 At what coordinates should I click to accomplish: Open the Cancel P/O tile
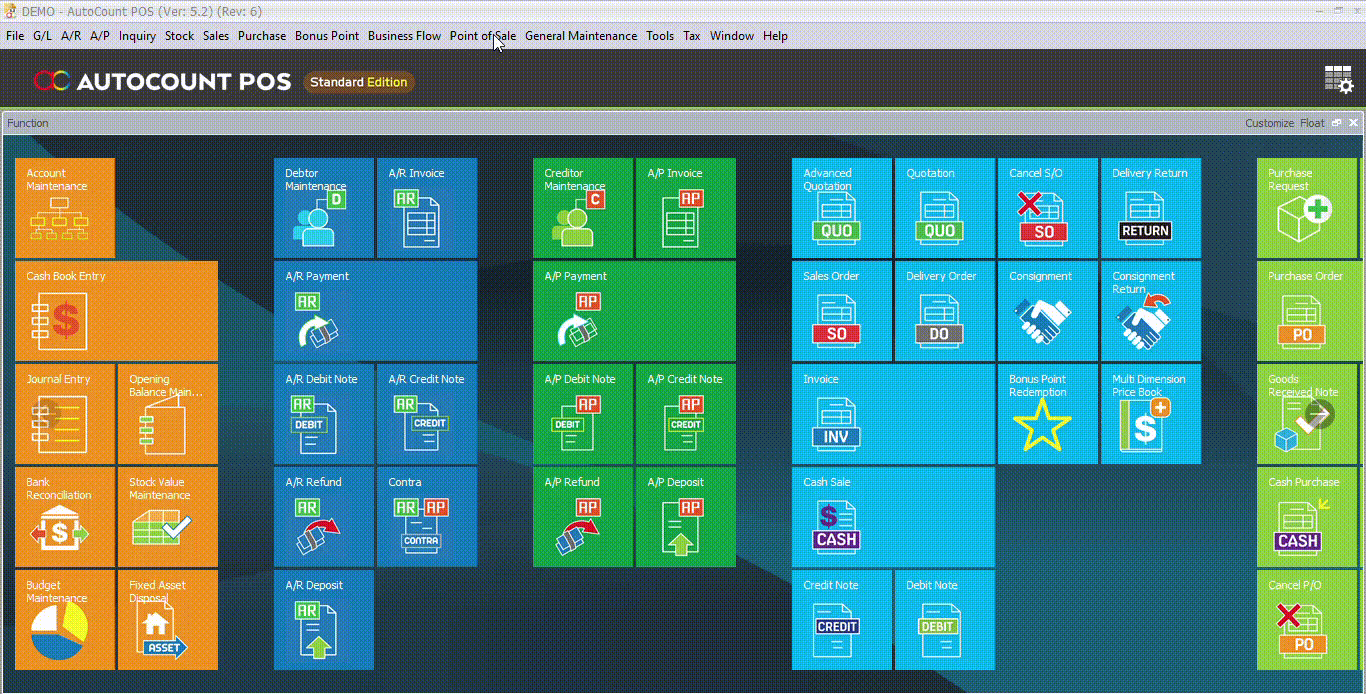coord(1306,620)
